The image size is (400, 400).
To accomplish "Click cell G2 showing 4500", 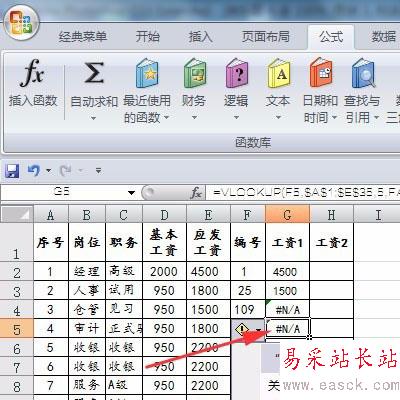I will pos(287,271).
